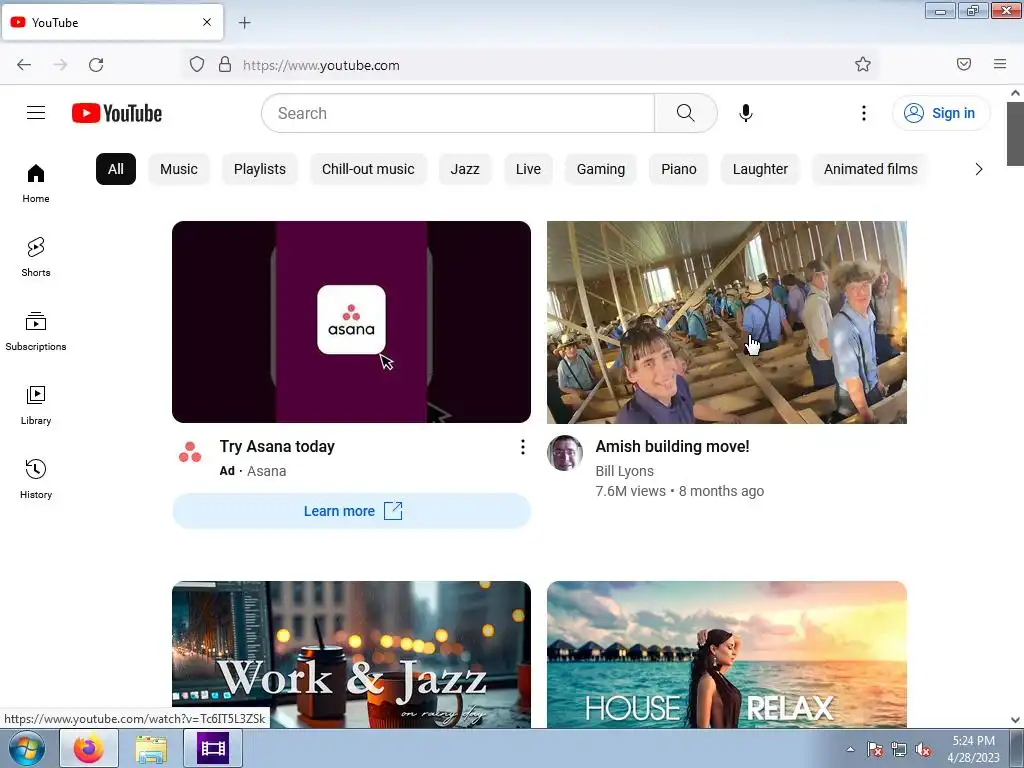The height and width of the screenshot is (768, 1024).
Task: Click the network tray icon
Action: click(899, 750)
